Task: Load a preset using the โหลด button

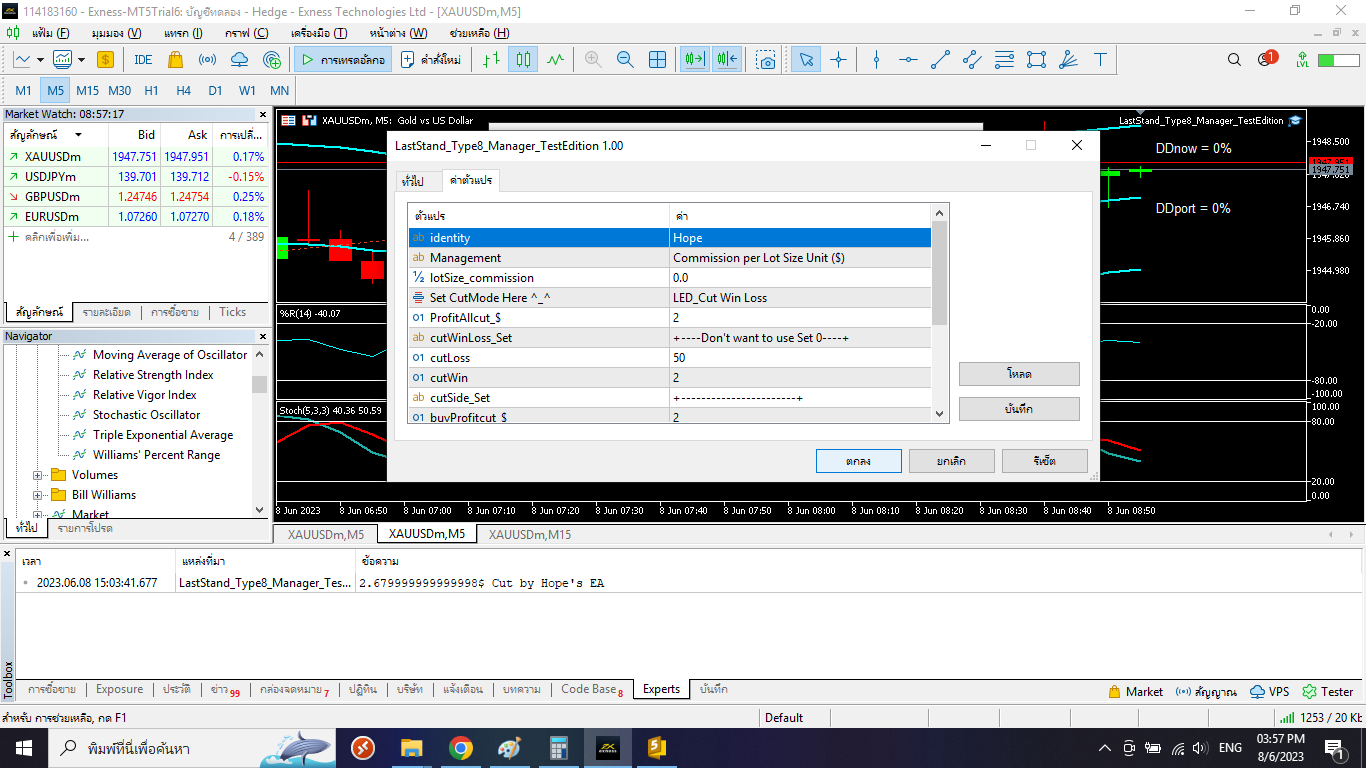Action: click(x=1018, y=373)
